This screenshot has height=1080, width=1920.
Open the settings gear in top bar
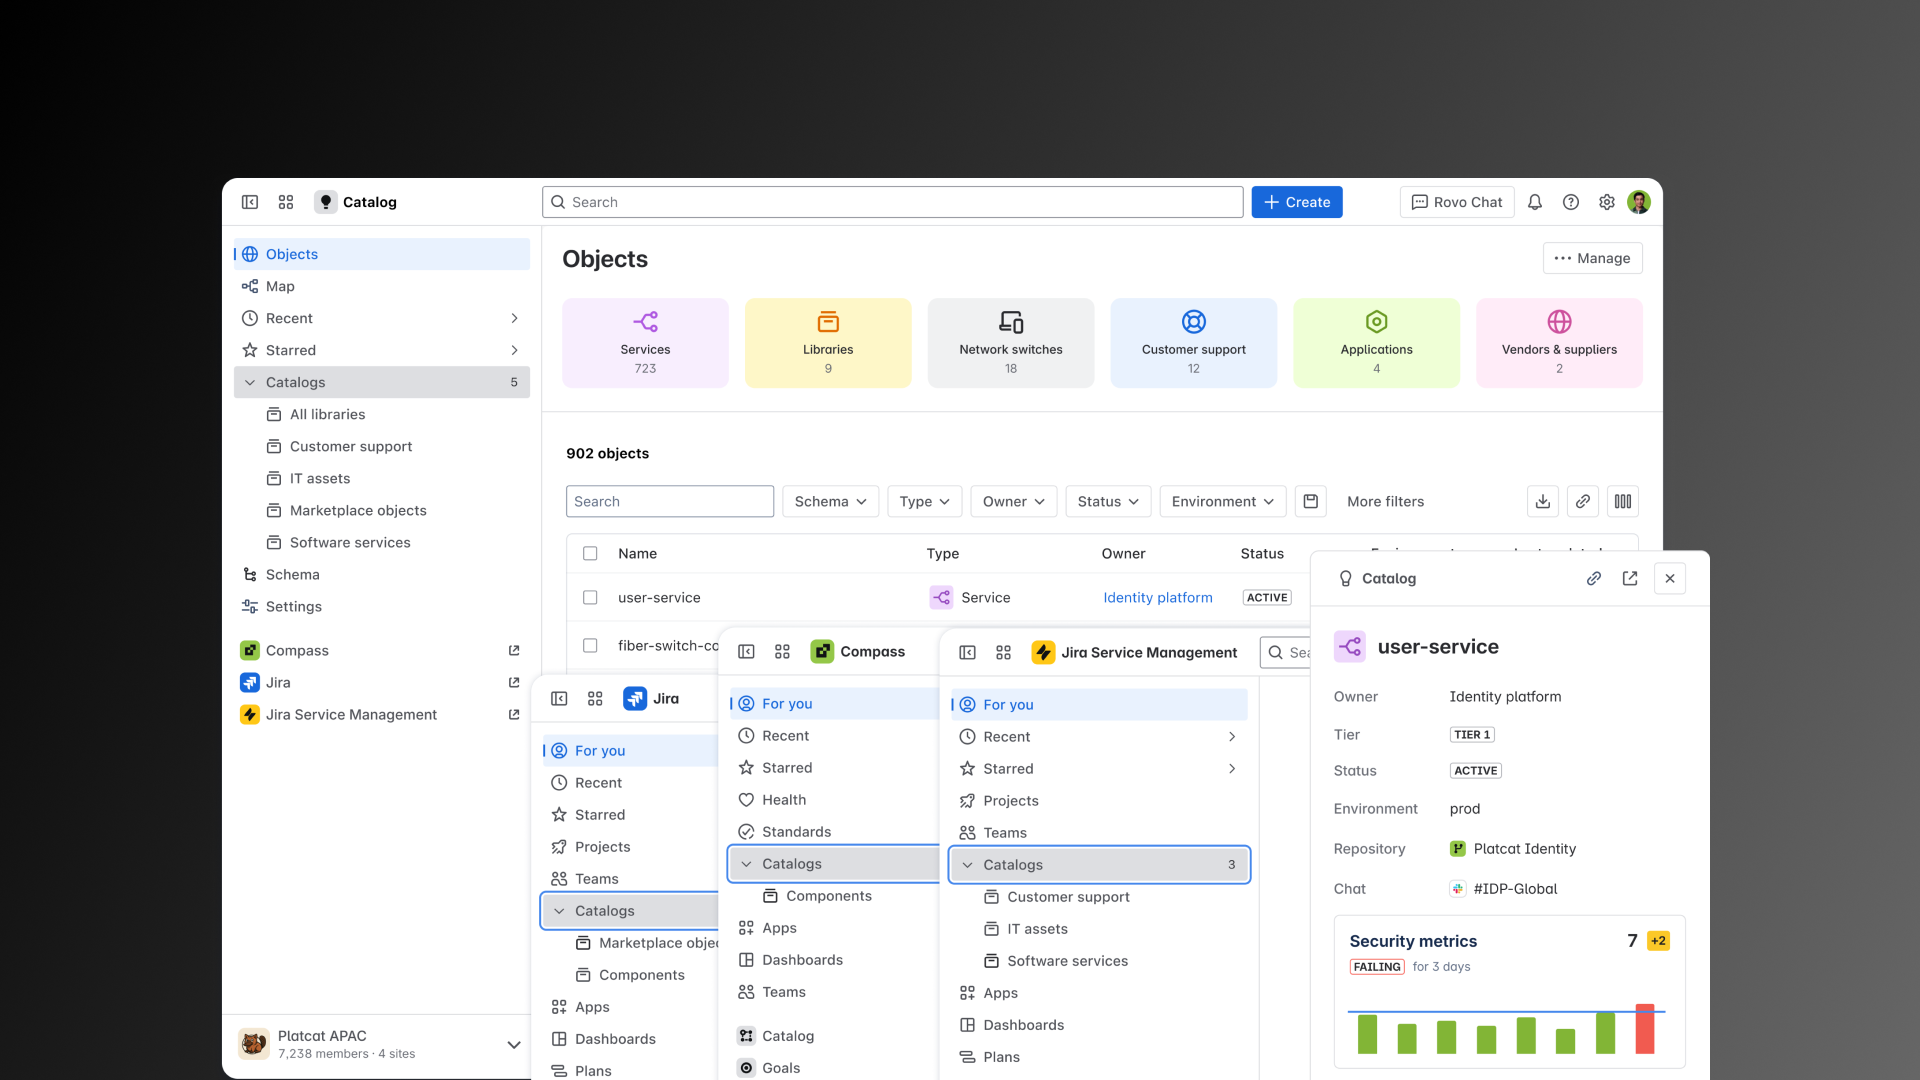[x=1607, y=202]
